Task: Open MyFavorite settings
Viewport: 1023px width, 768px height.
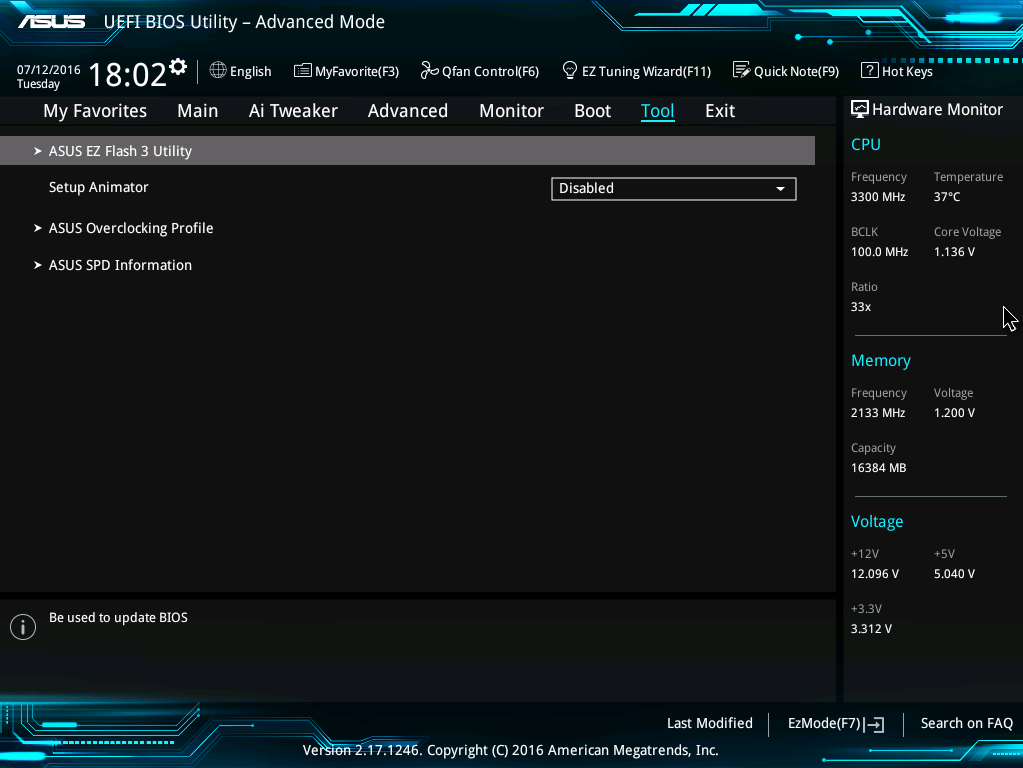Action: pyautogui.click(x=346, y=71)
